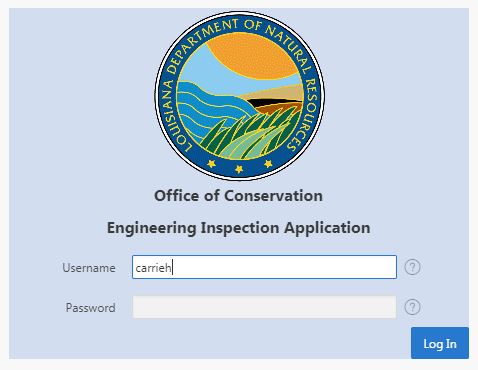The height and width of the screenshot is (370, 478).
Task: Click the orange sun in the seal
Action: pos(252,58)
